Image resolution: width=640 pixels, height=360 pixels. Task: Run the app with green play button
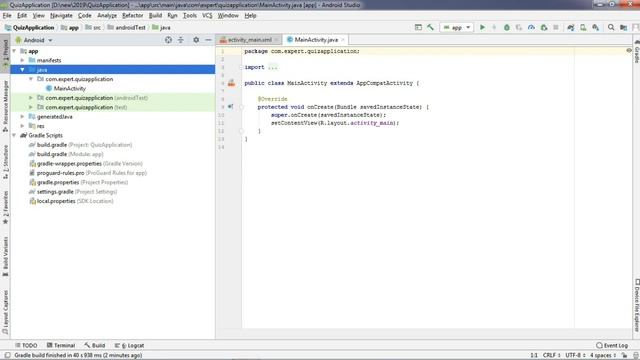click(x=482, y=27)
